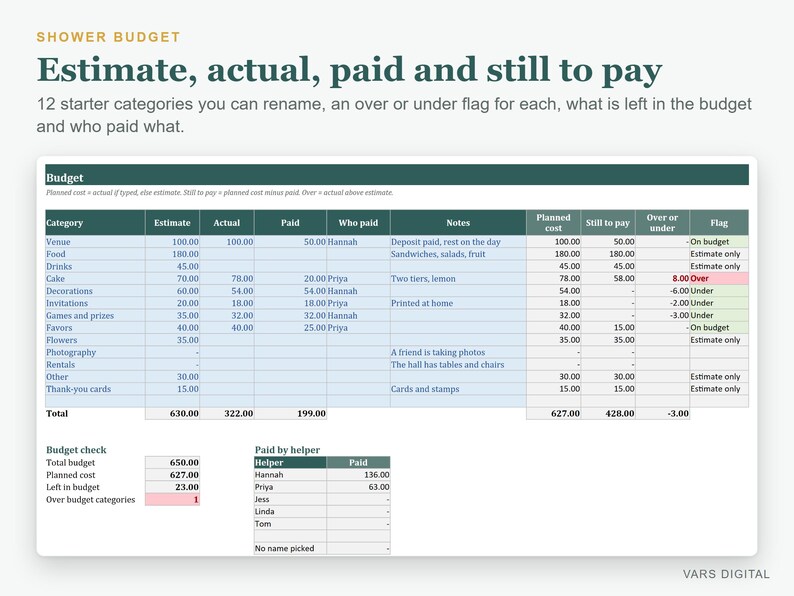Click the Budget check heading
The image size is (794, 596).
pos(76,450)
